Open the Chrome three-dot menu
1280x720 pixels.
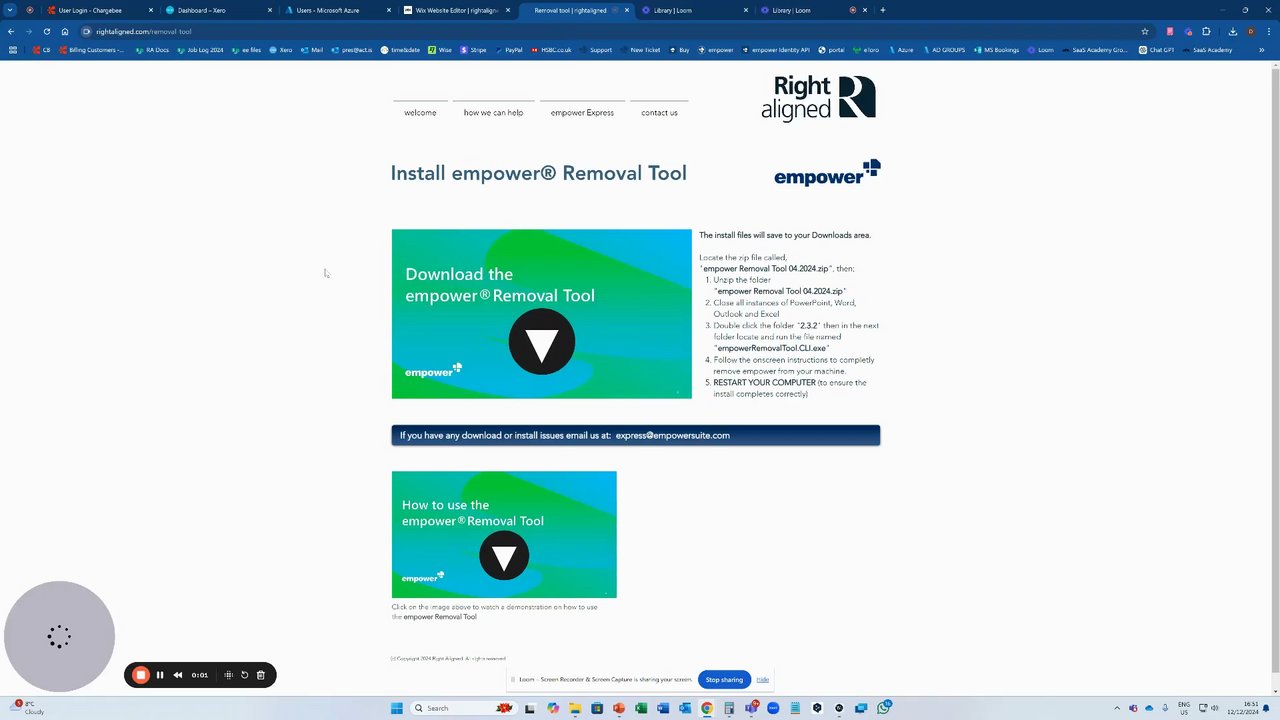1269,31
